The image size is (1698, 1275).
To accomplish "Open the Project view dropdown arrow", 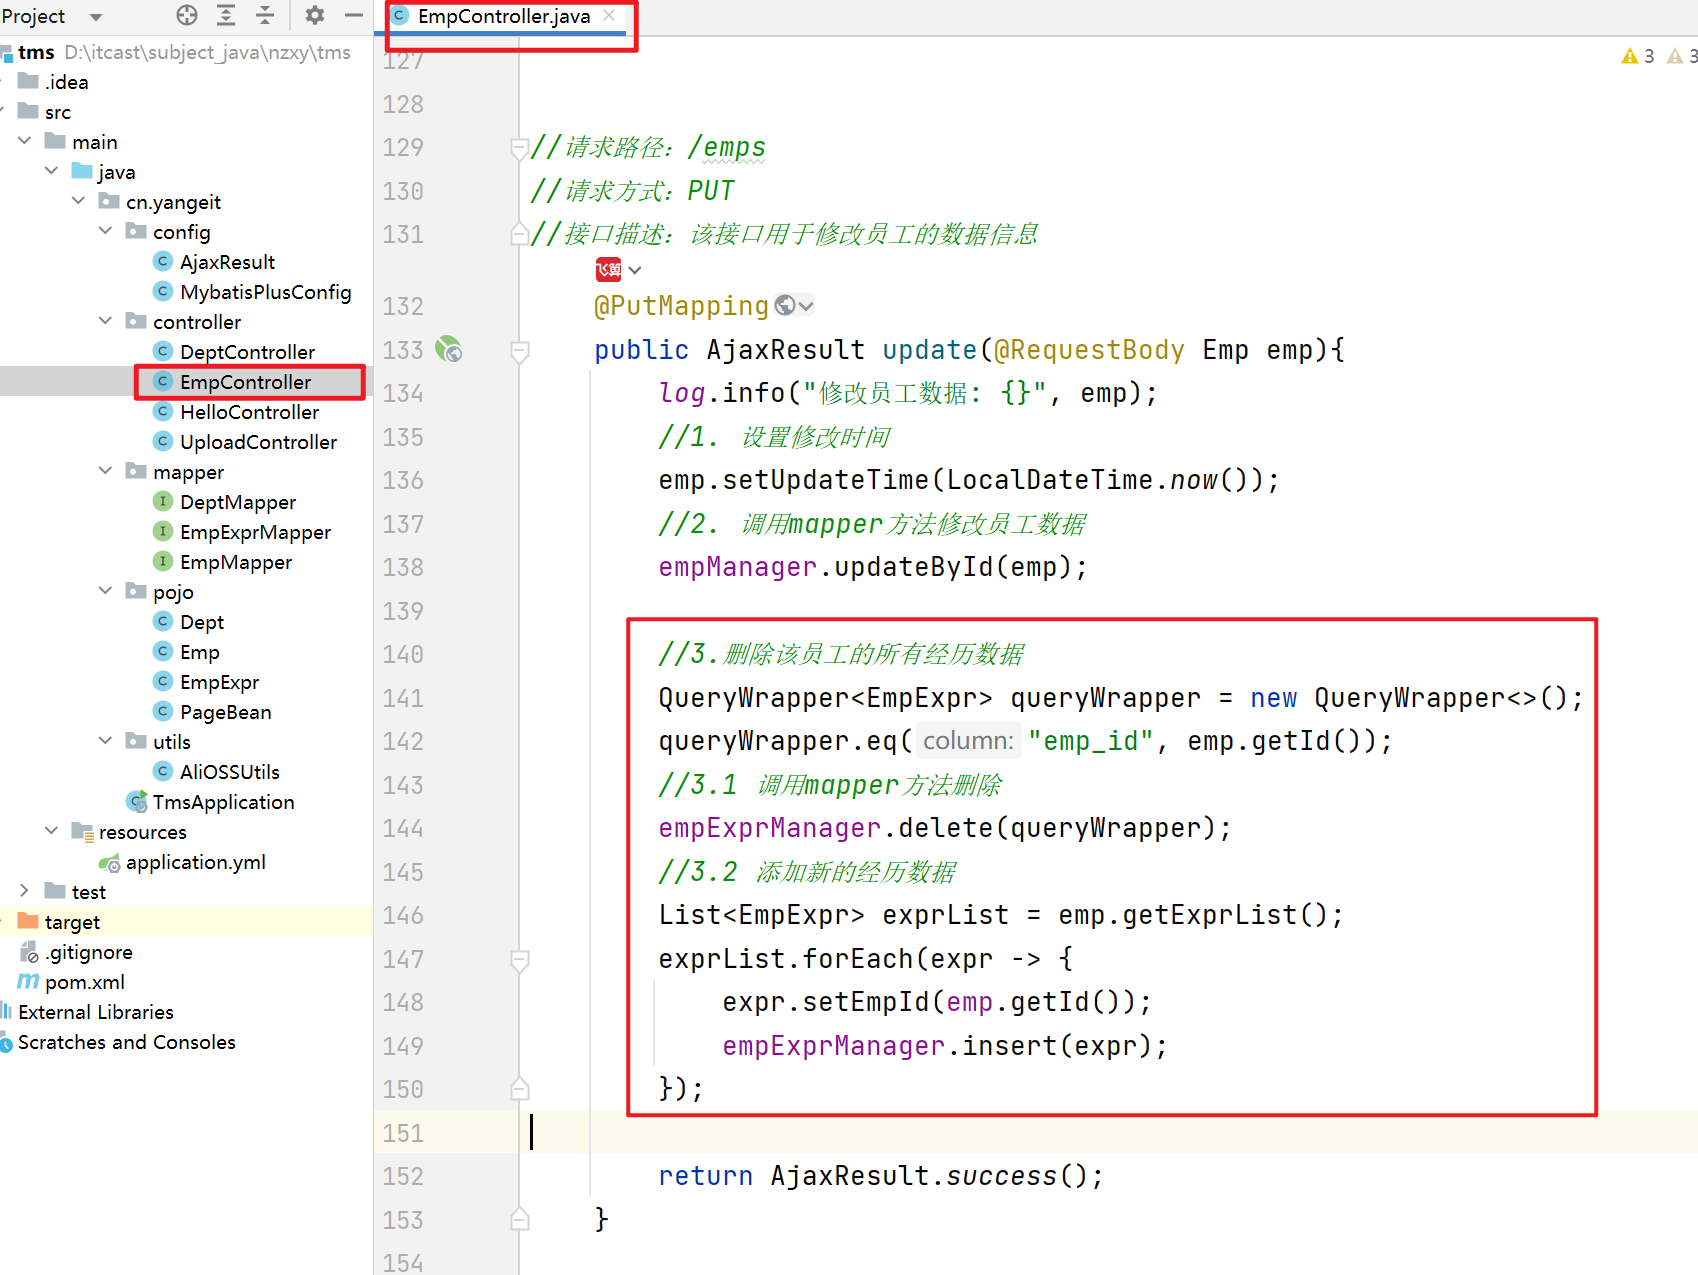I will (x=96, y=17).
